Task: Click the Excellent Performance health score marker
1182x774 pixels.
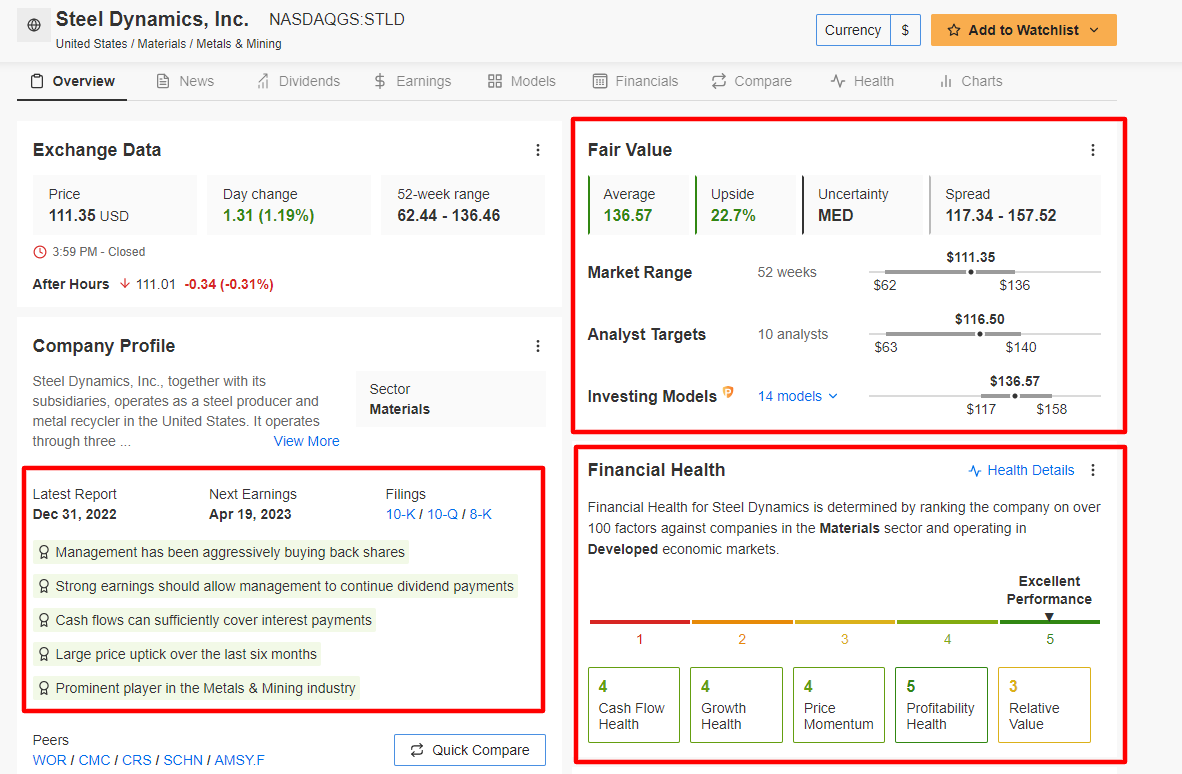Action: coord(1049,617)
